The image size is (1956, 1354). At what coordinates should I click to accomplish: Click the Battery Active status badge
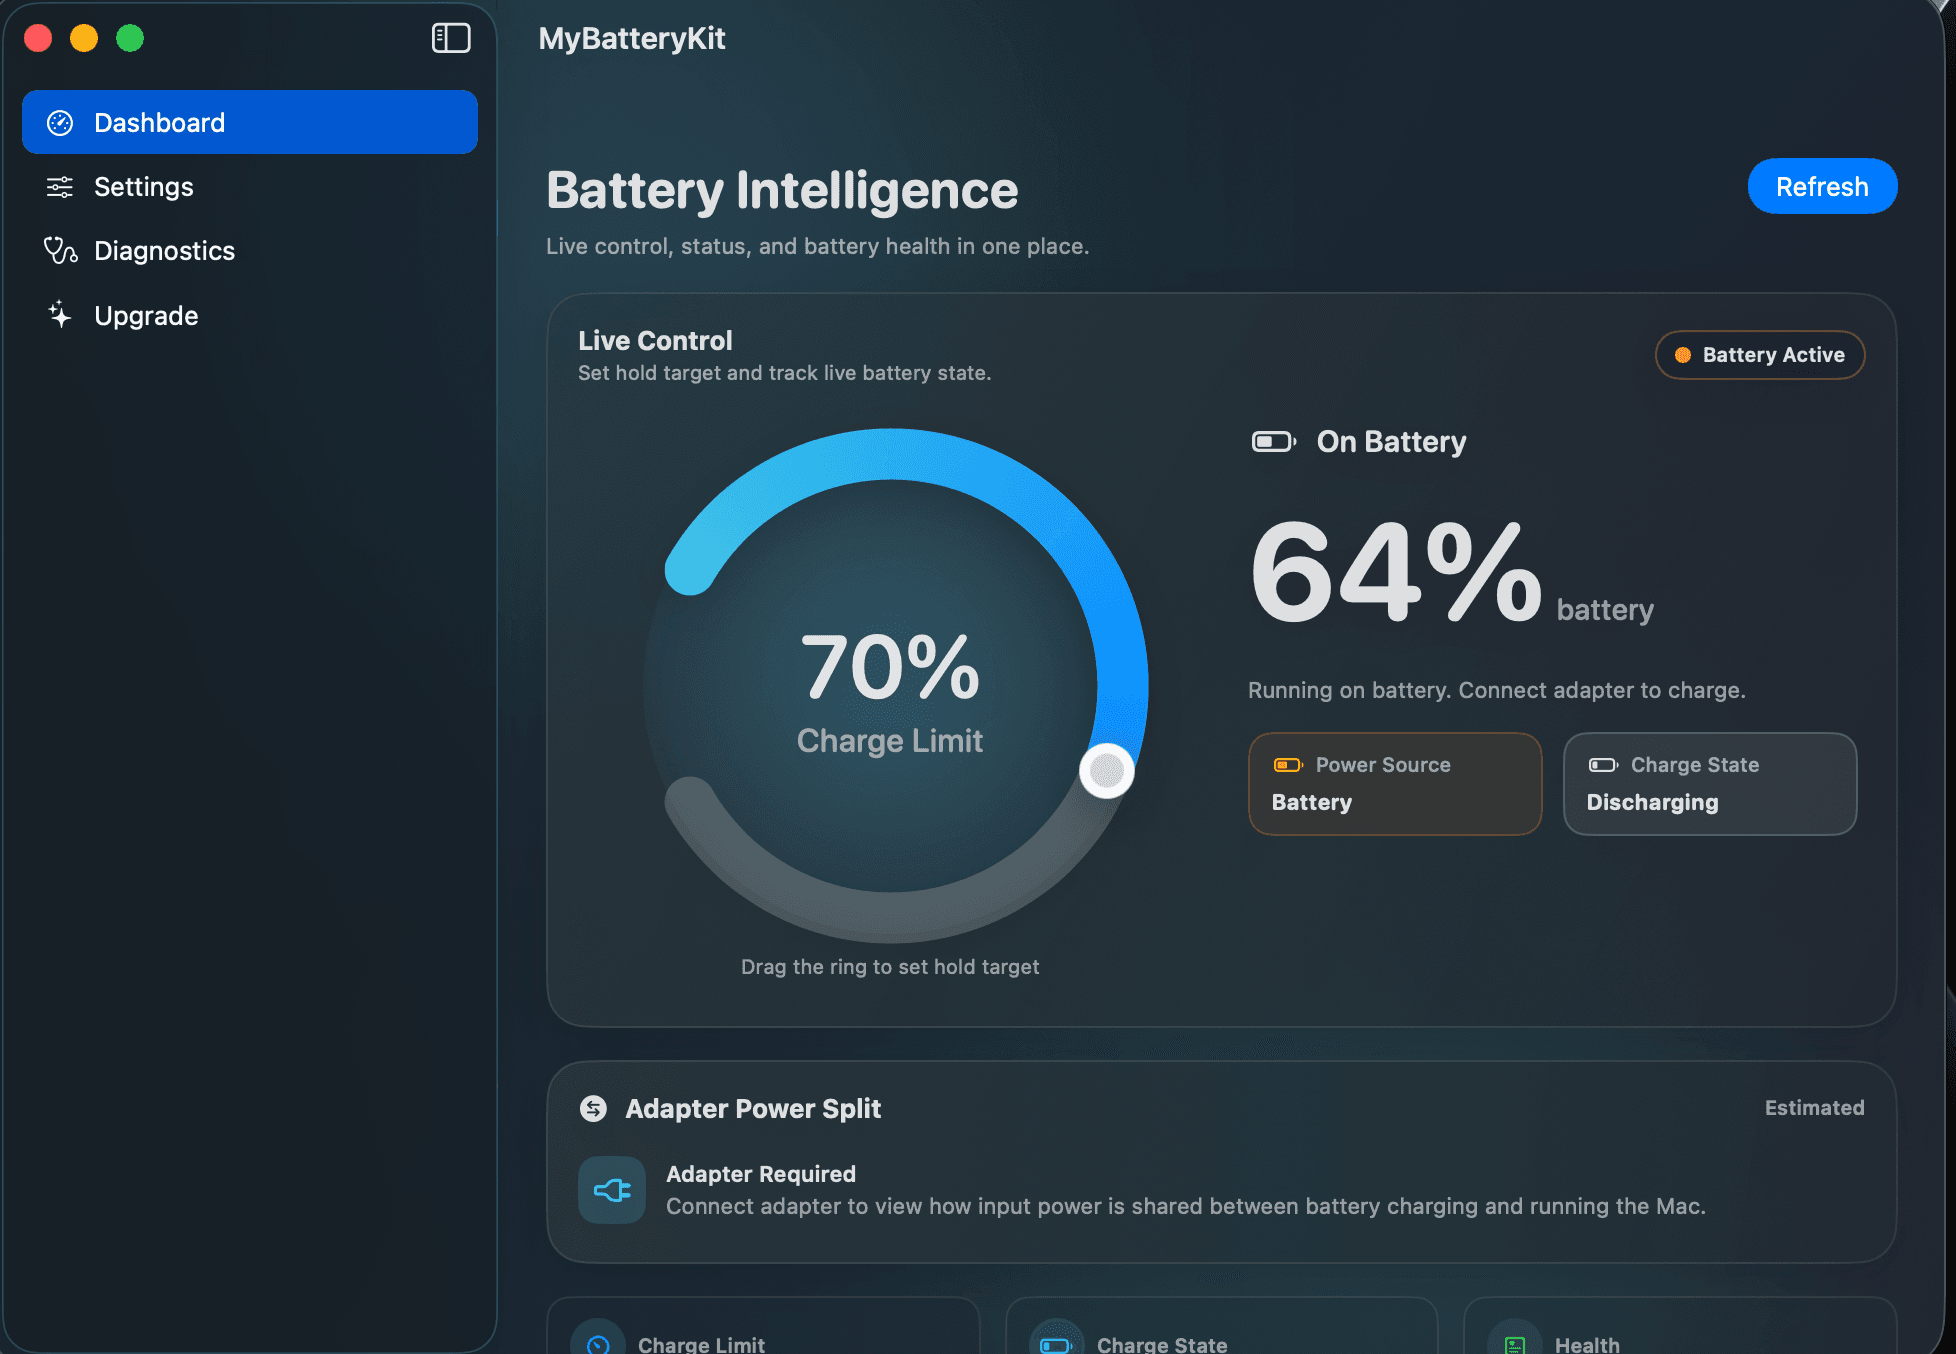pos(1759,355)
